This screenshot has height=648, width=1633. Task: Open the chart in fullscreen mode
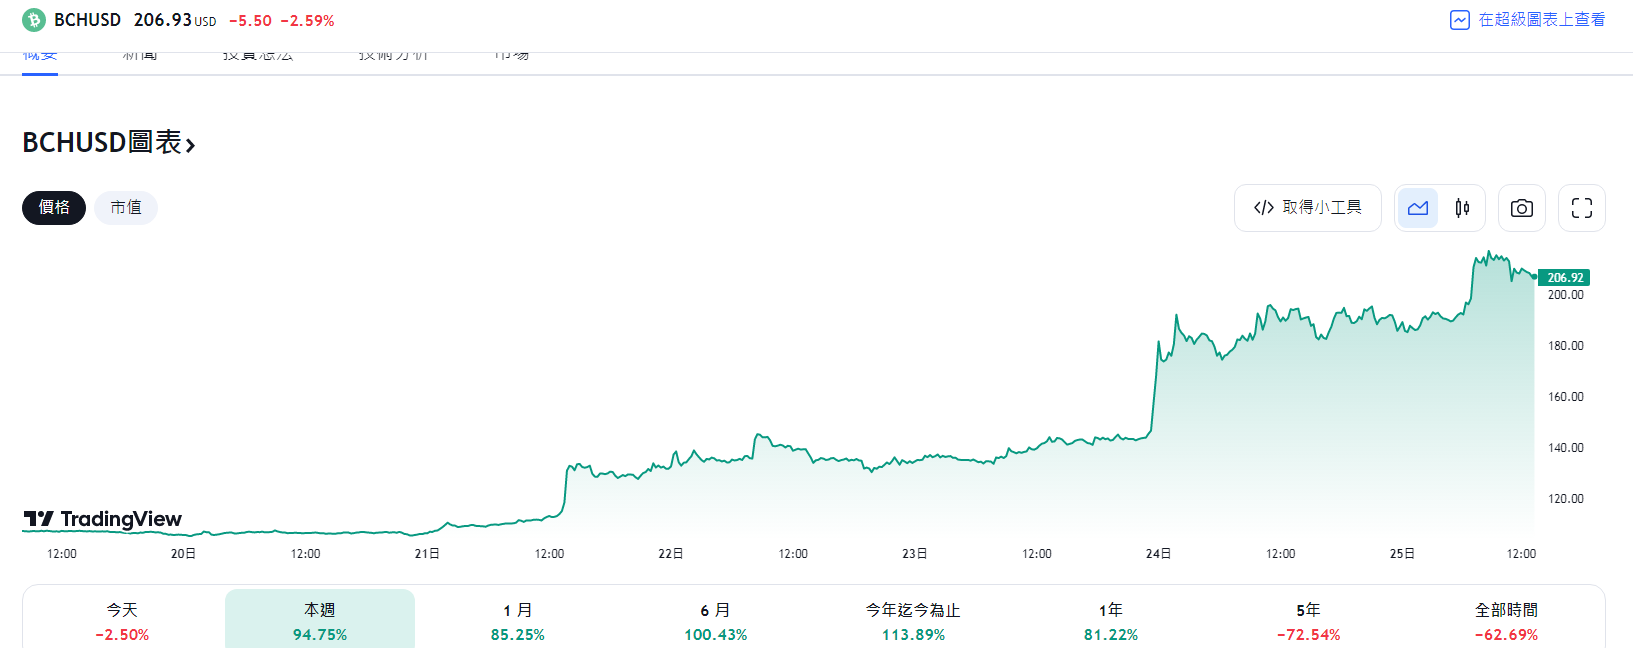click(1582, 208)
